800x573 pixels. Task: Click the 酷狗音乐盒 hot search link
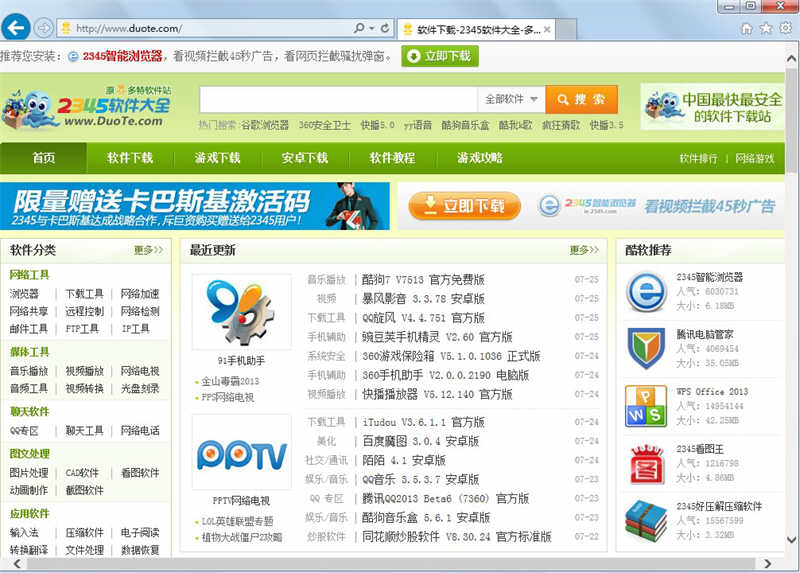465,125
